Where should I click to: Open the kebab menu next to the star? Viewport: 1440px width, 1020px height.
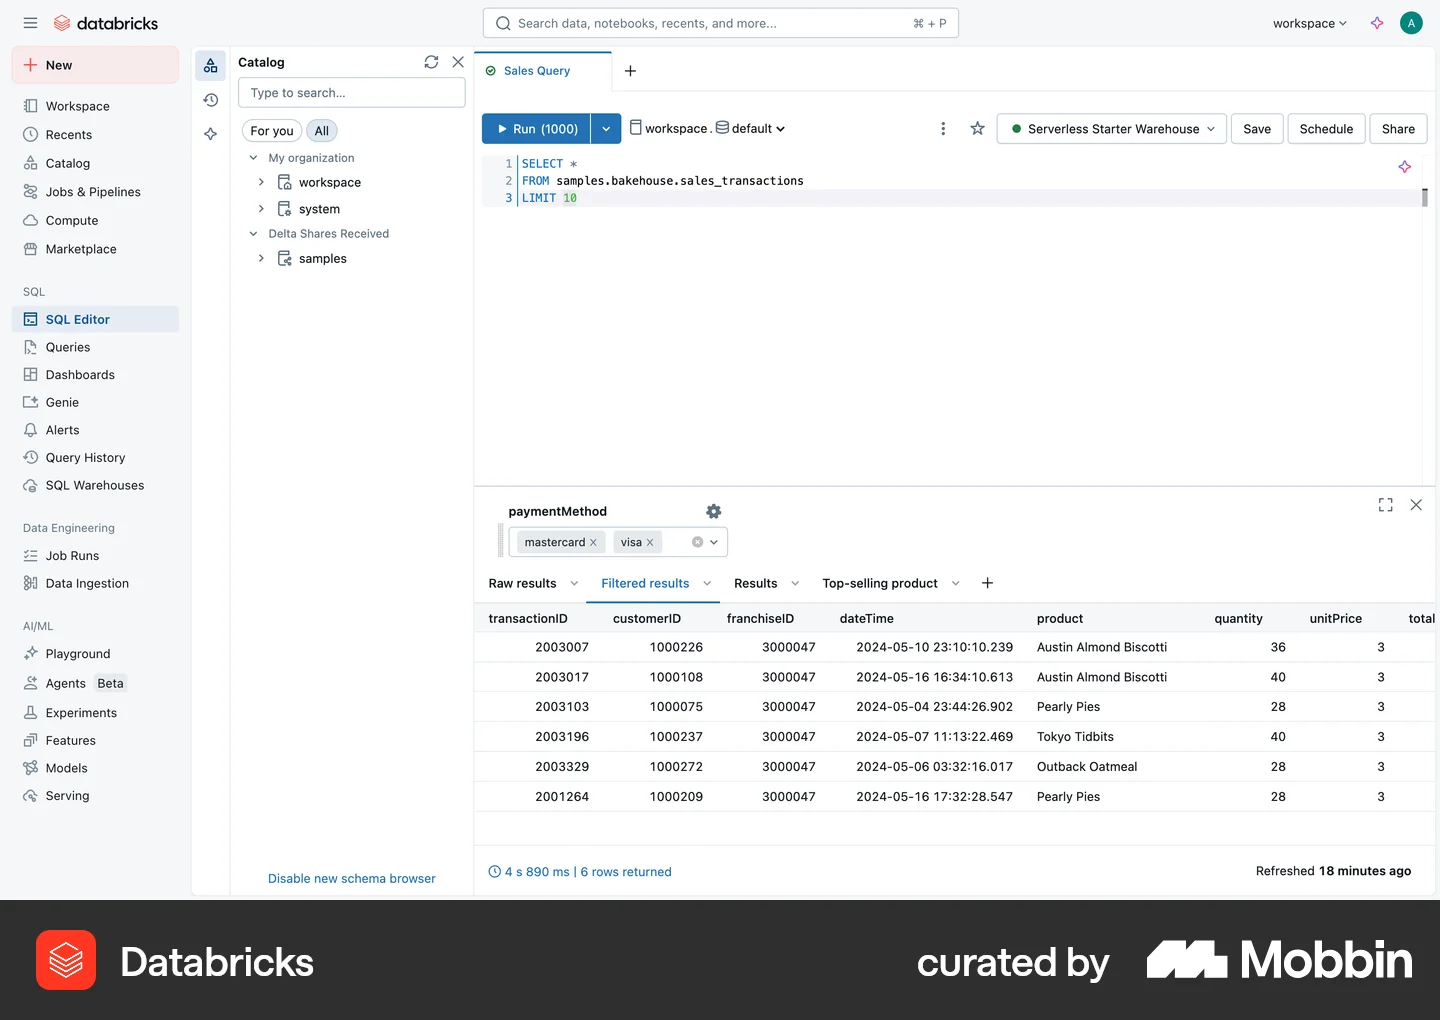pyautogui.click(x=943, y=128)
